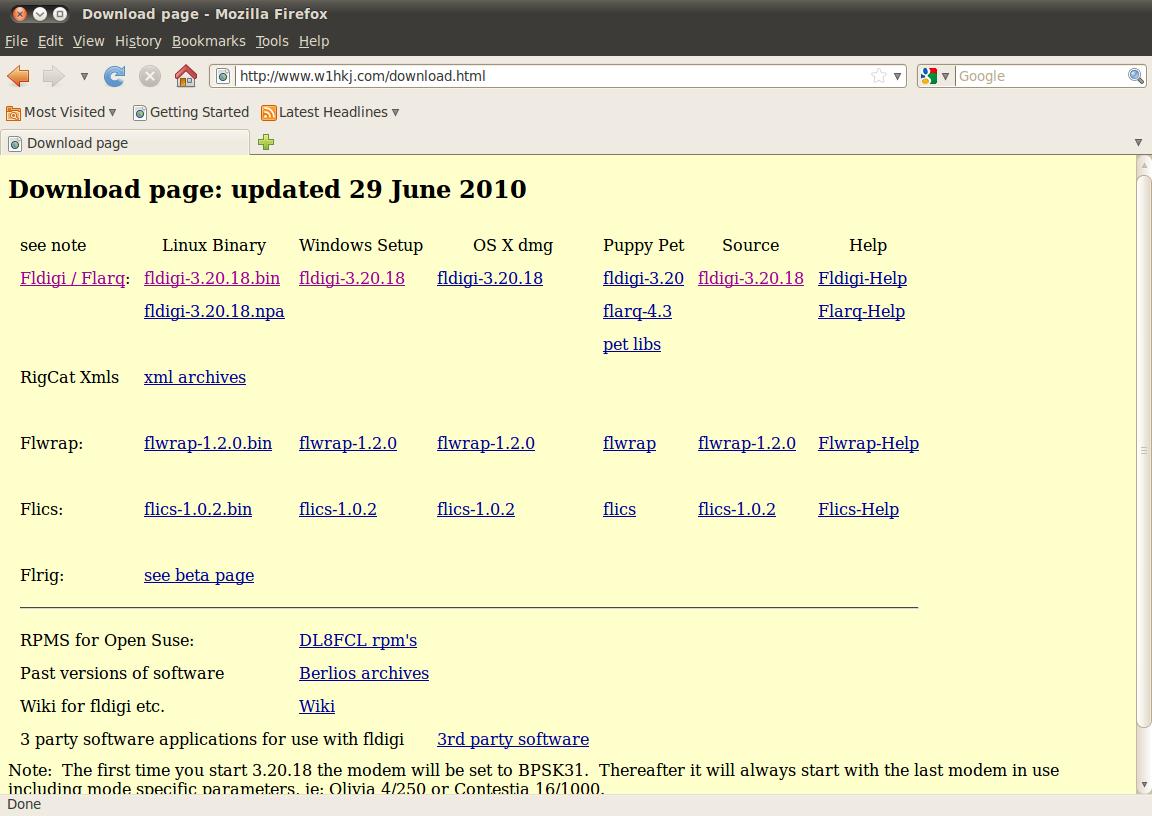Click the vertical page scrollbar
Viewport: 1152px width, 816px height.
tap(1144, 450)
